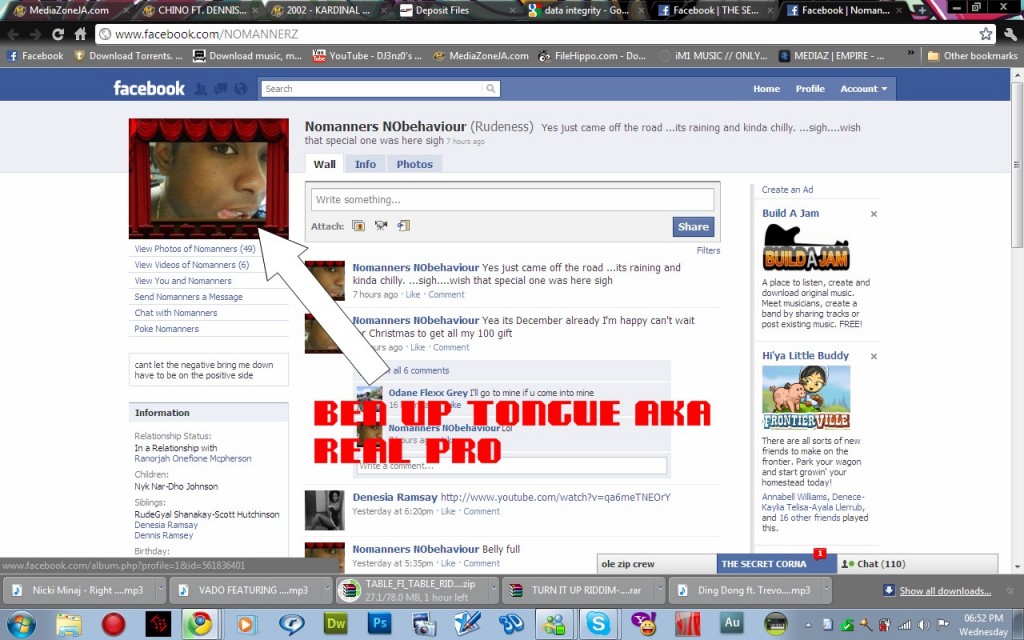Viewport: 1024px width, 640px height.
Task: Close the Hi'ya Little Buddy ad
Action: [873, 356]
